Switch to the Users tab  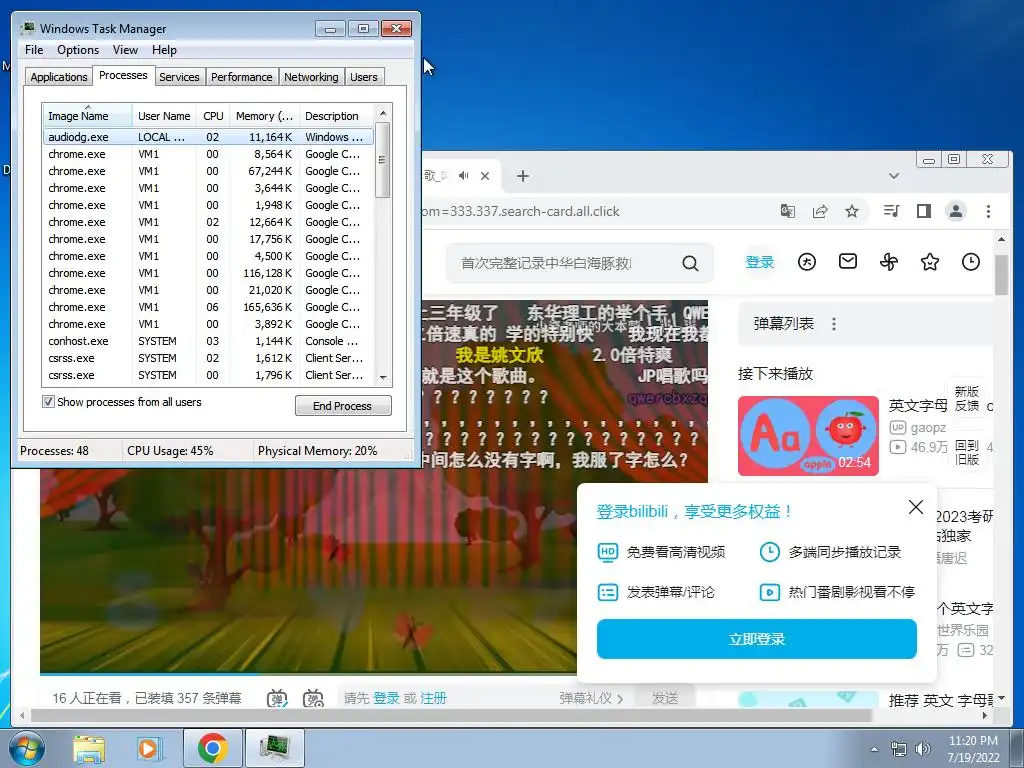[x=364, y=77]
